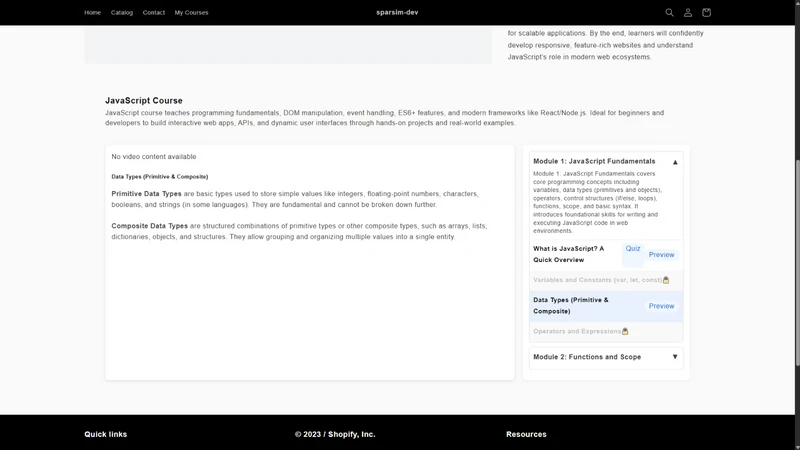This screenshot has height=450, width=800.
Task: Click the Quick links footer heading
Action: pyautogui.click(x=106, y=434)
